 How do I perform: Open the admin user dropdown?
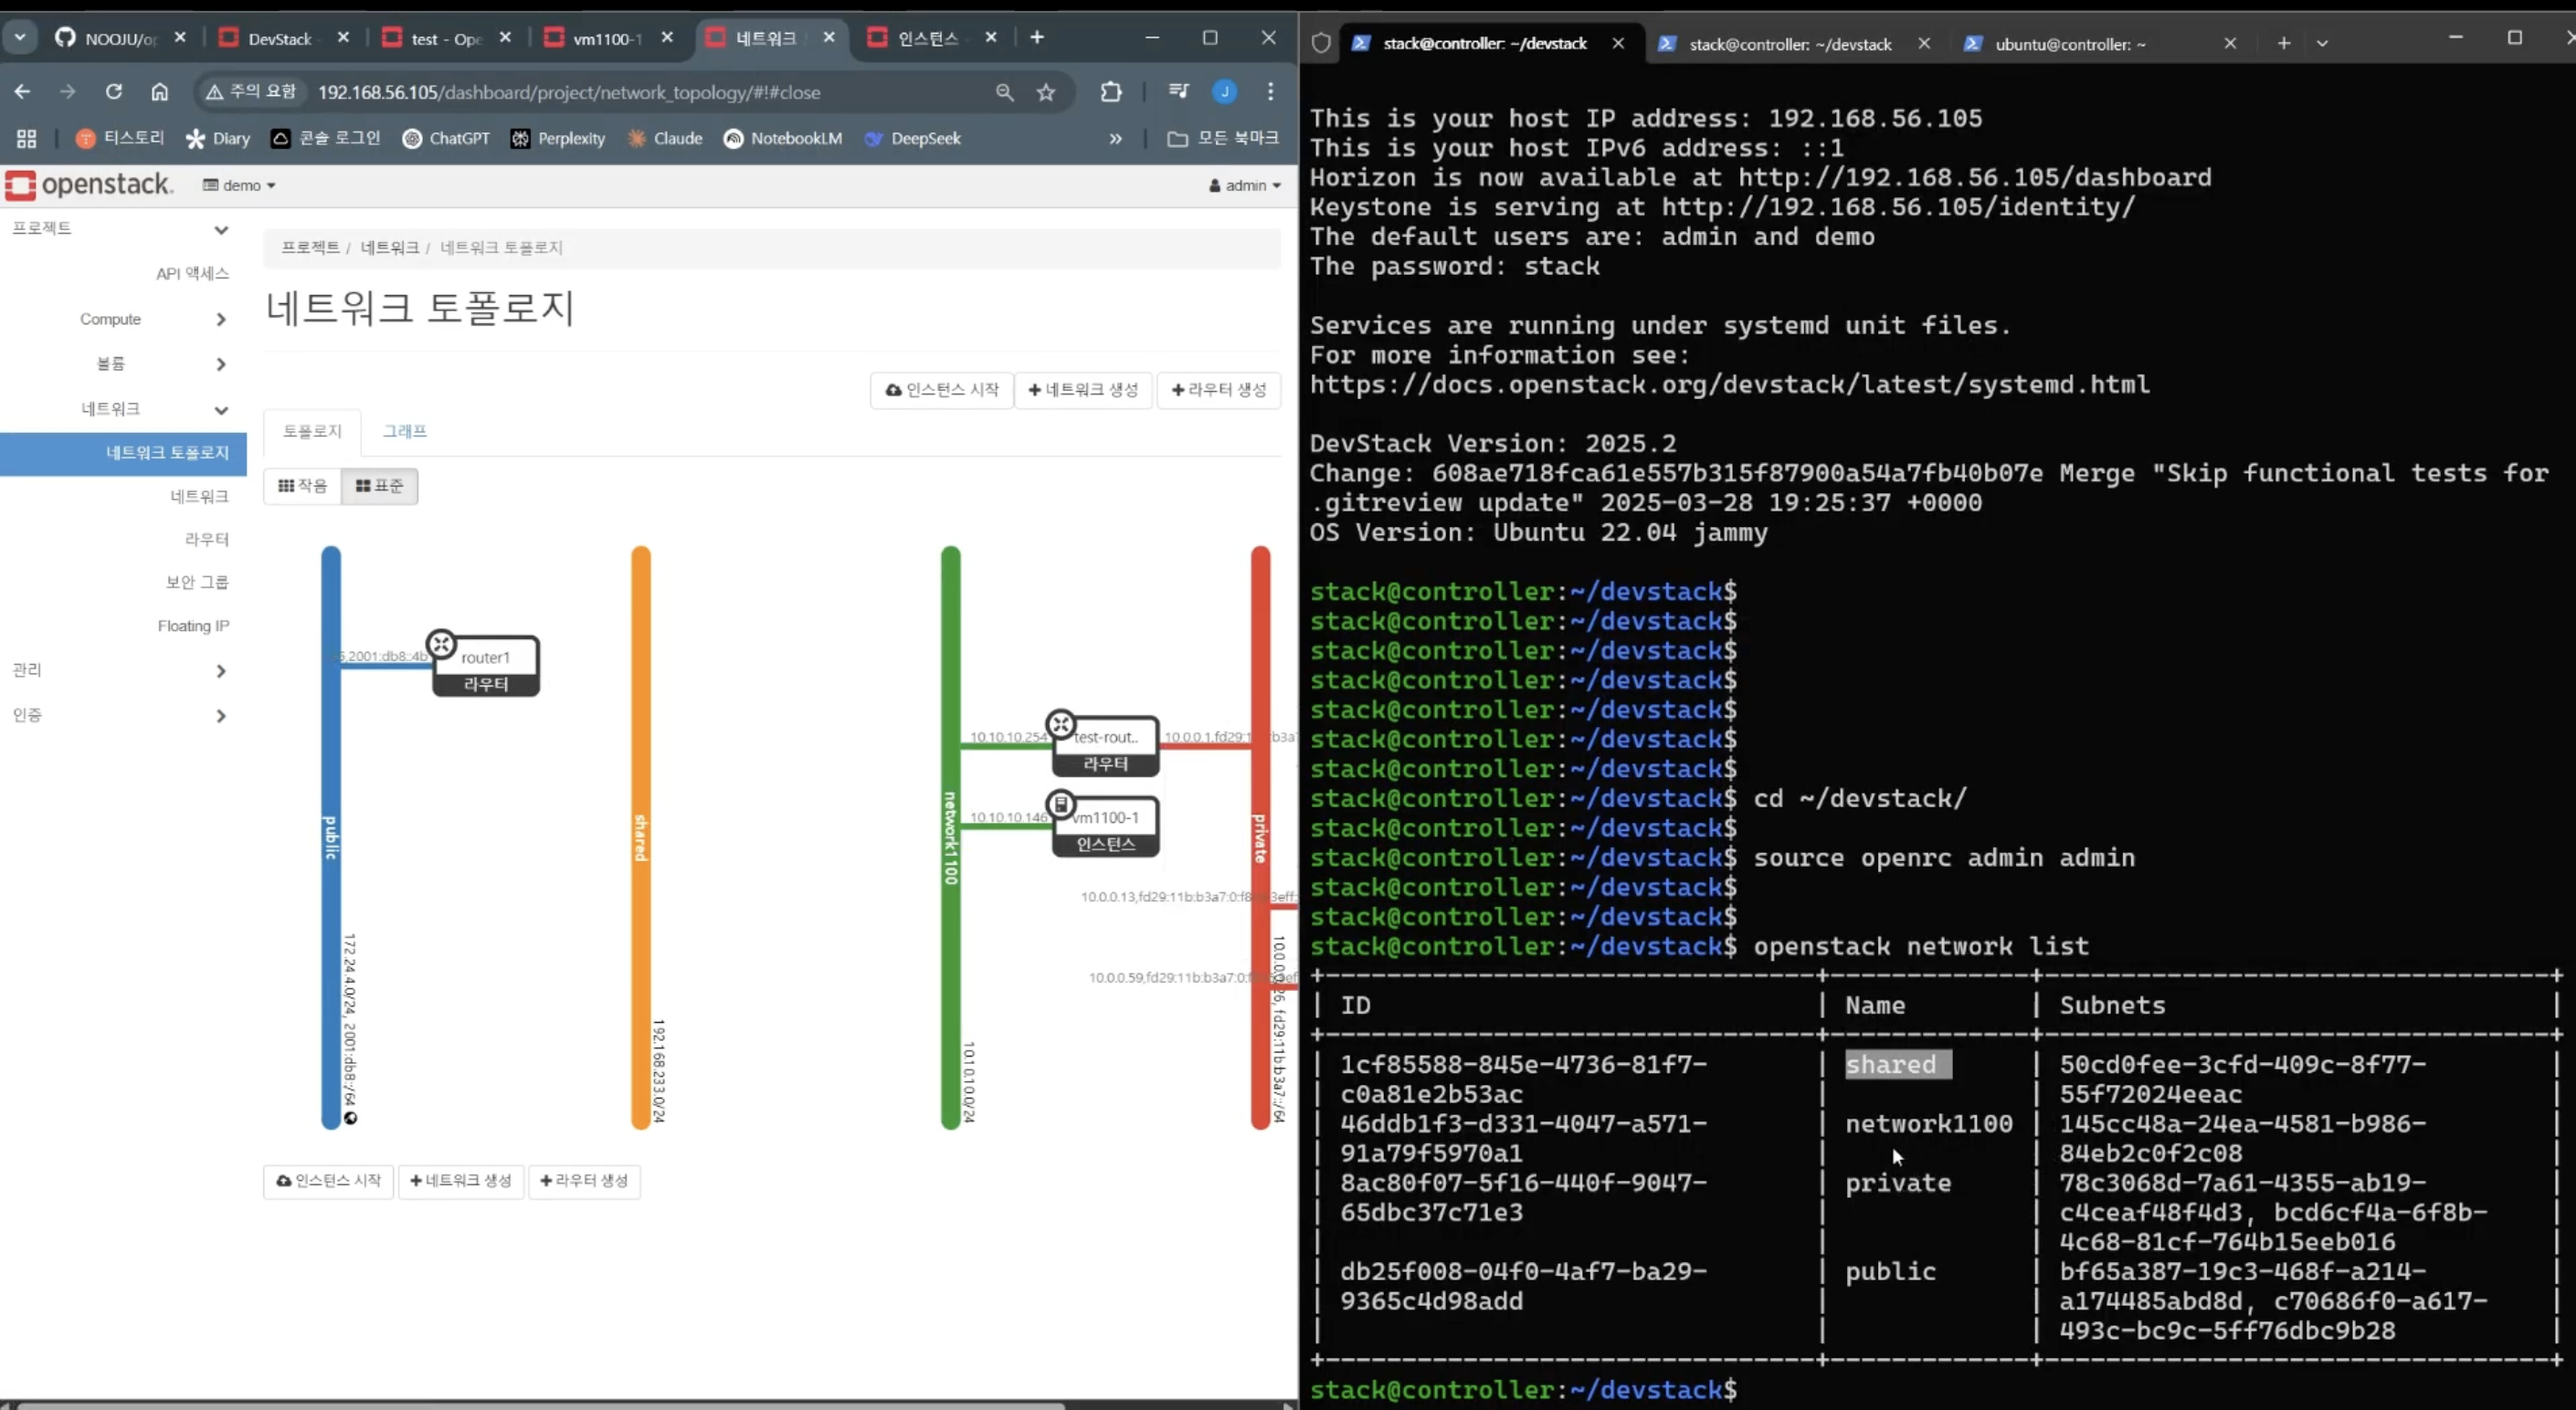[1244, 185]
